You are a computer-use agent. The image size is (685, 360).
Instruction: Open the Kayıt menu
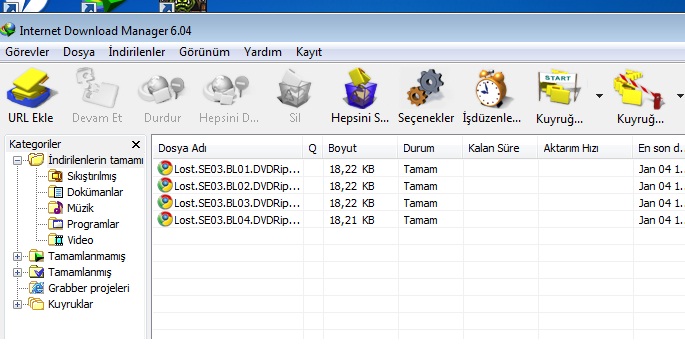point(308,52)
